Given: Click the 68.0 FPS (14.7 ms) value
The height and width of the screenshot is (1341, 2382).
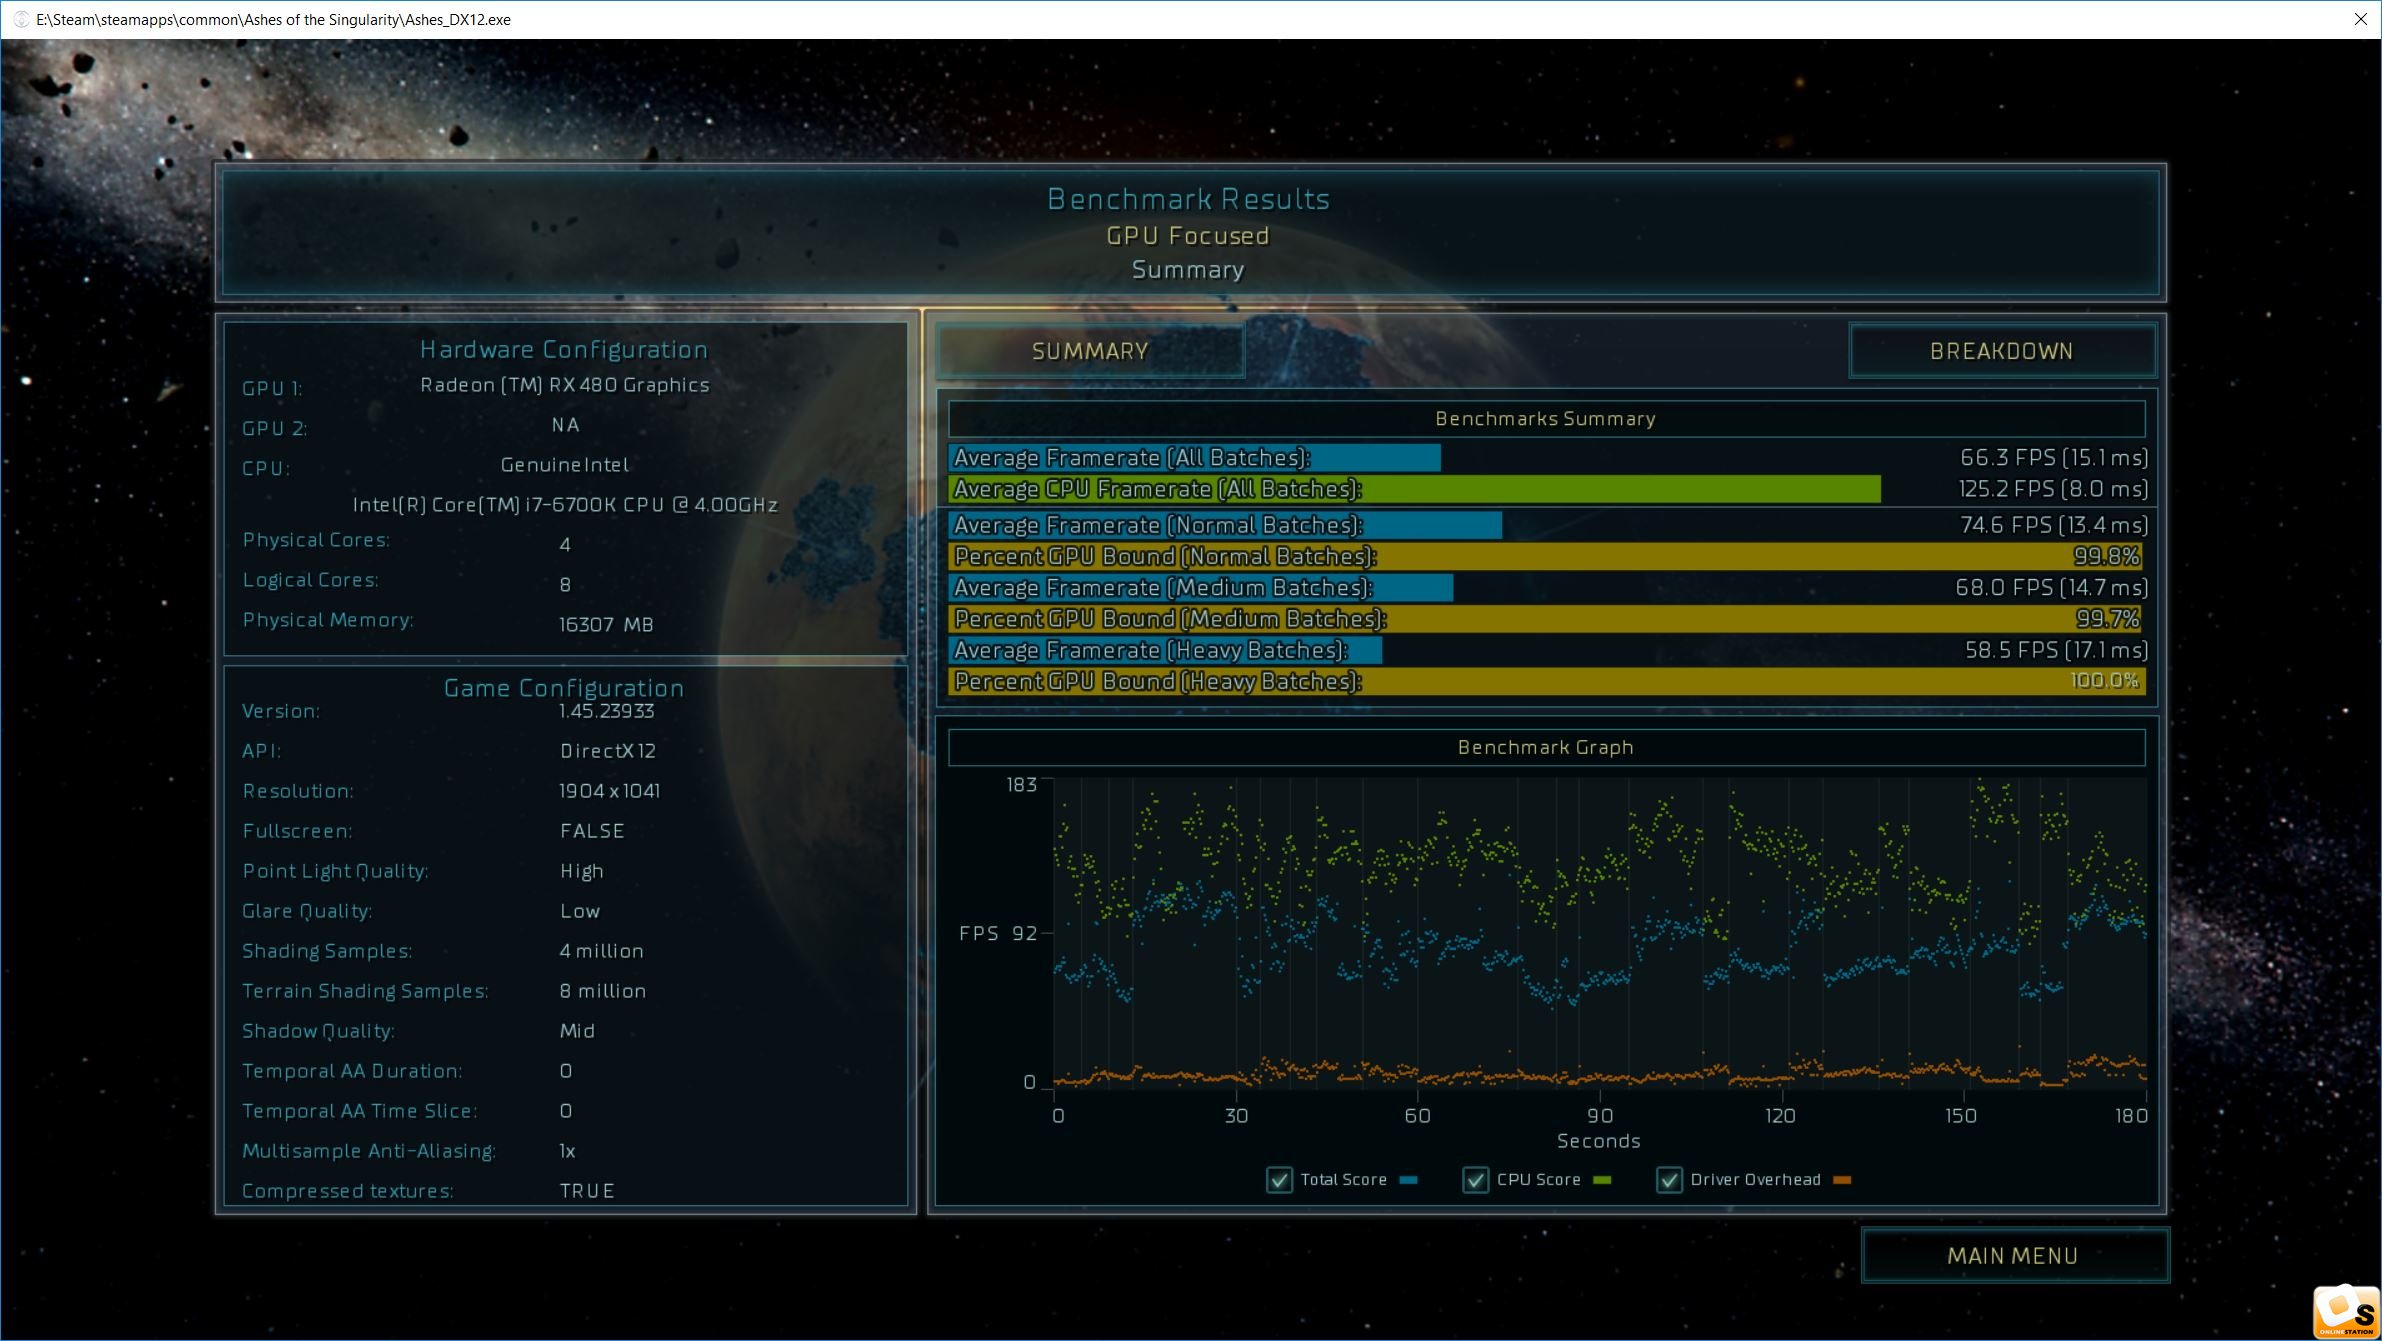Looking at the screenshot, I should [2051, 587].
